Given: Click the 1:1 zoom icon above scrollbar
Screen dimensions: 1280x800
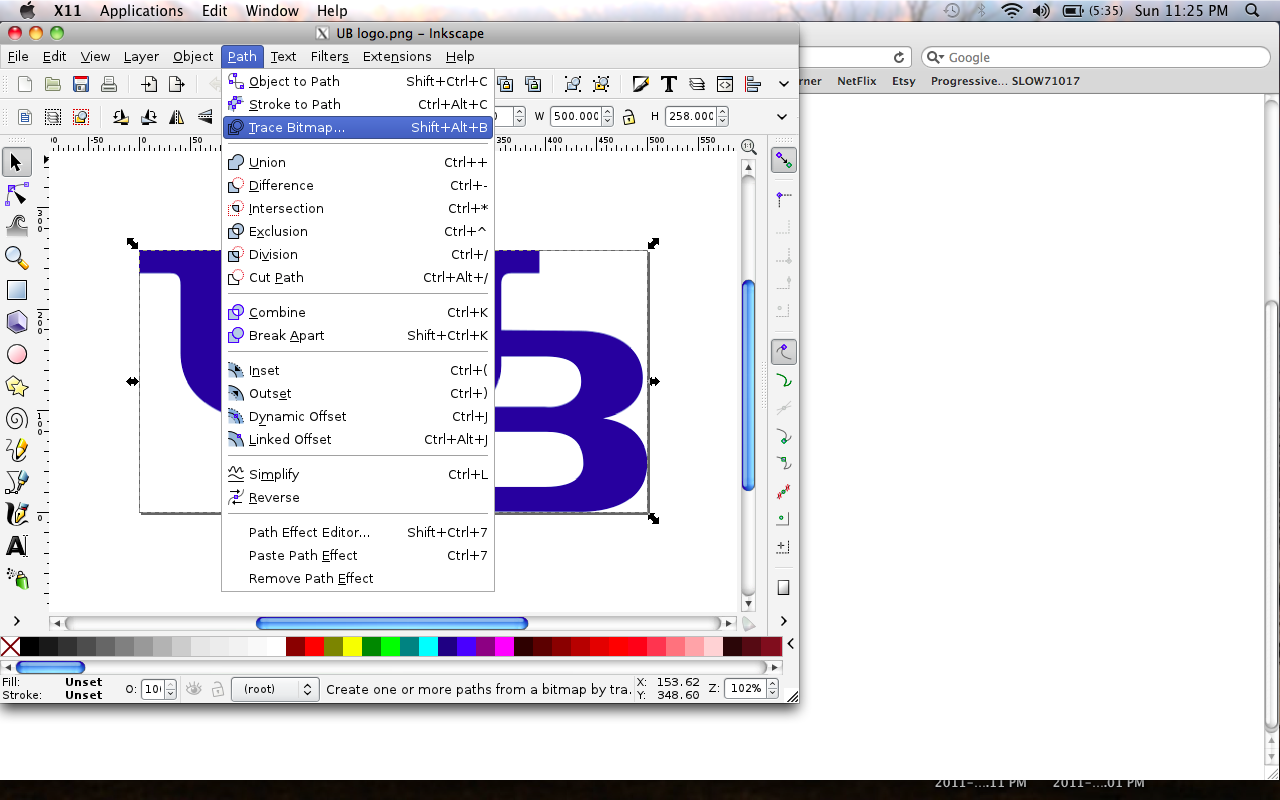Looking at the screenshot, I should pyautogui.click(x=748, y=145).
